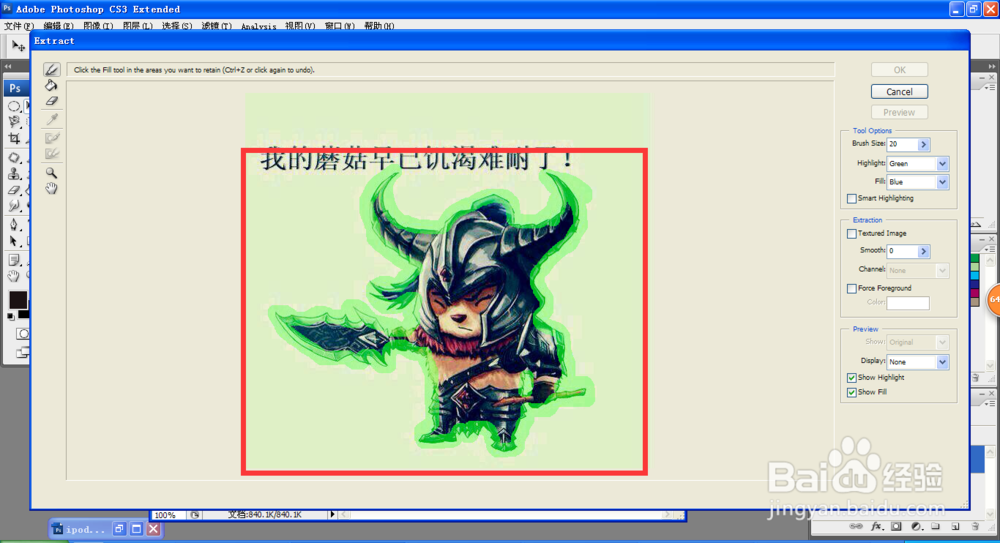This screenshot has height=543, width=1000.
Task: Create a new group folder icon
Action: coord(936,526)
